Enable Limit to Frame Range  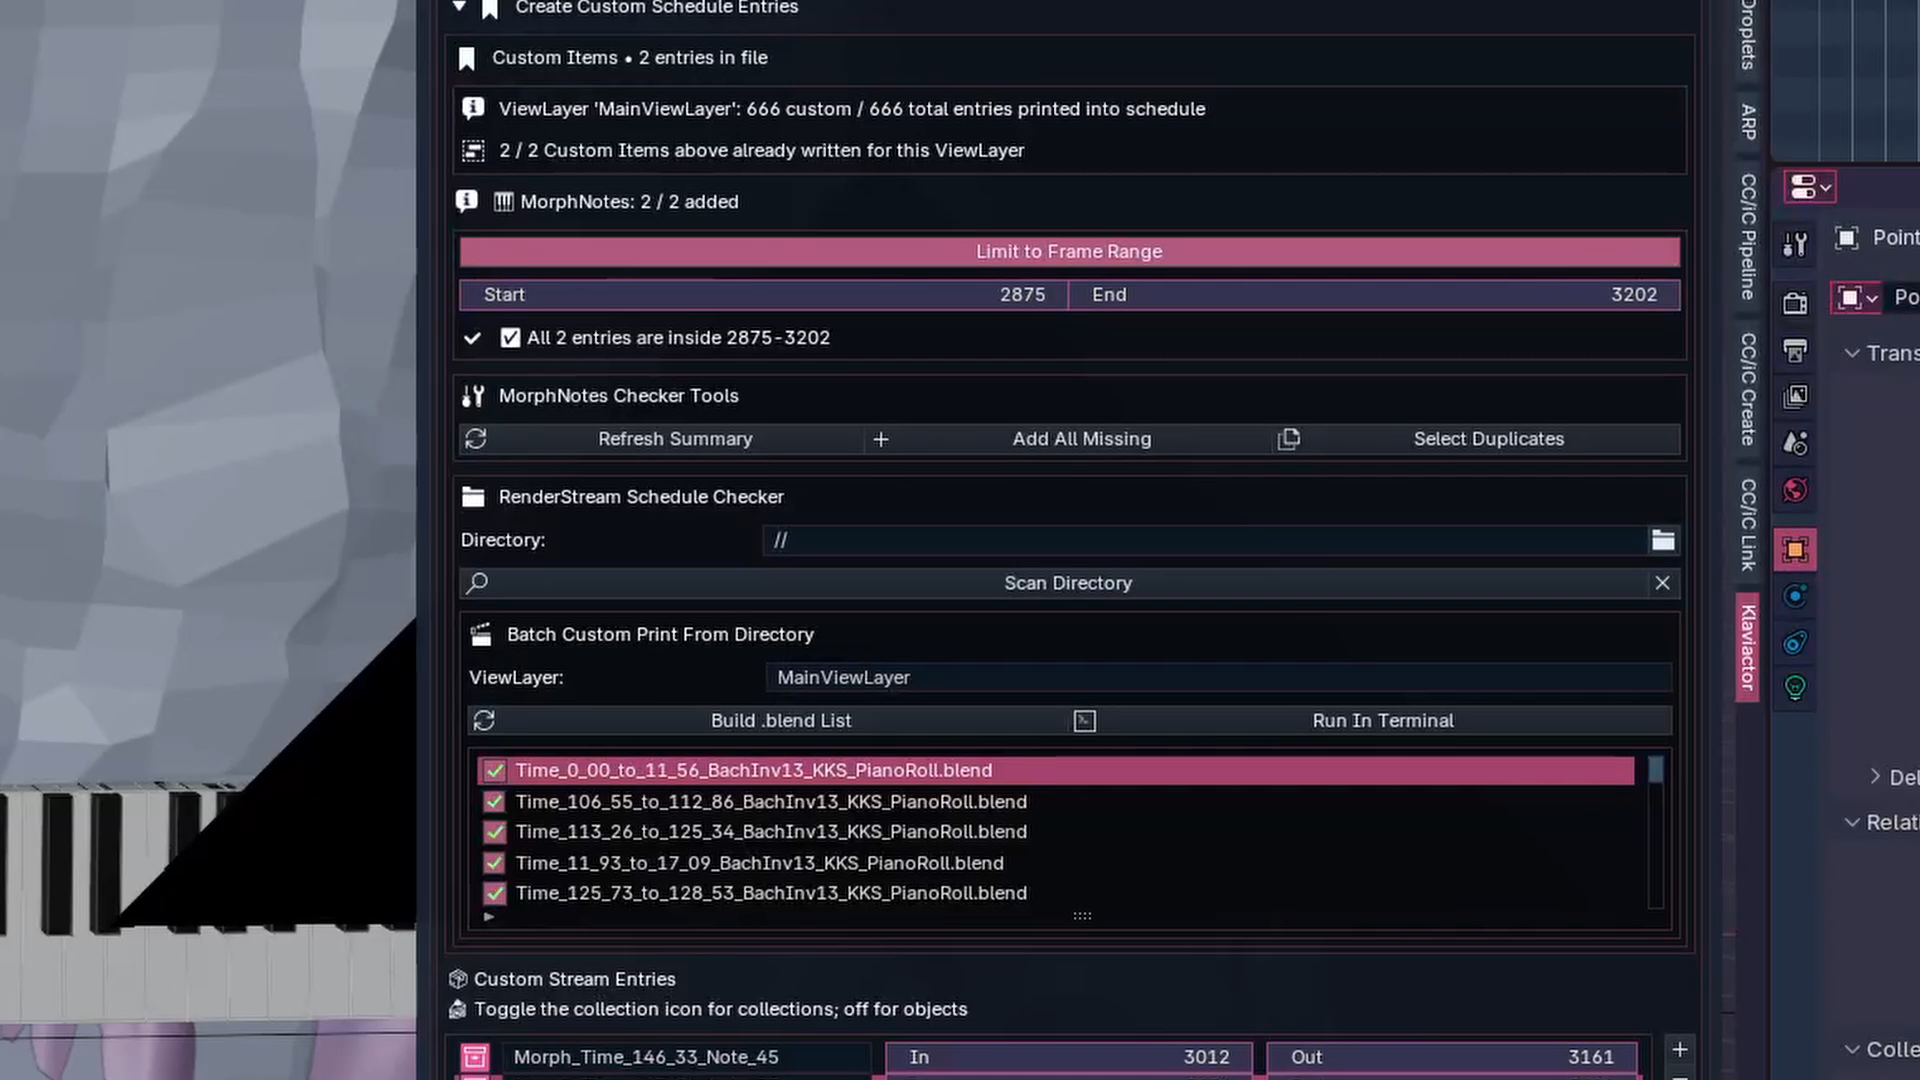1068,251
